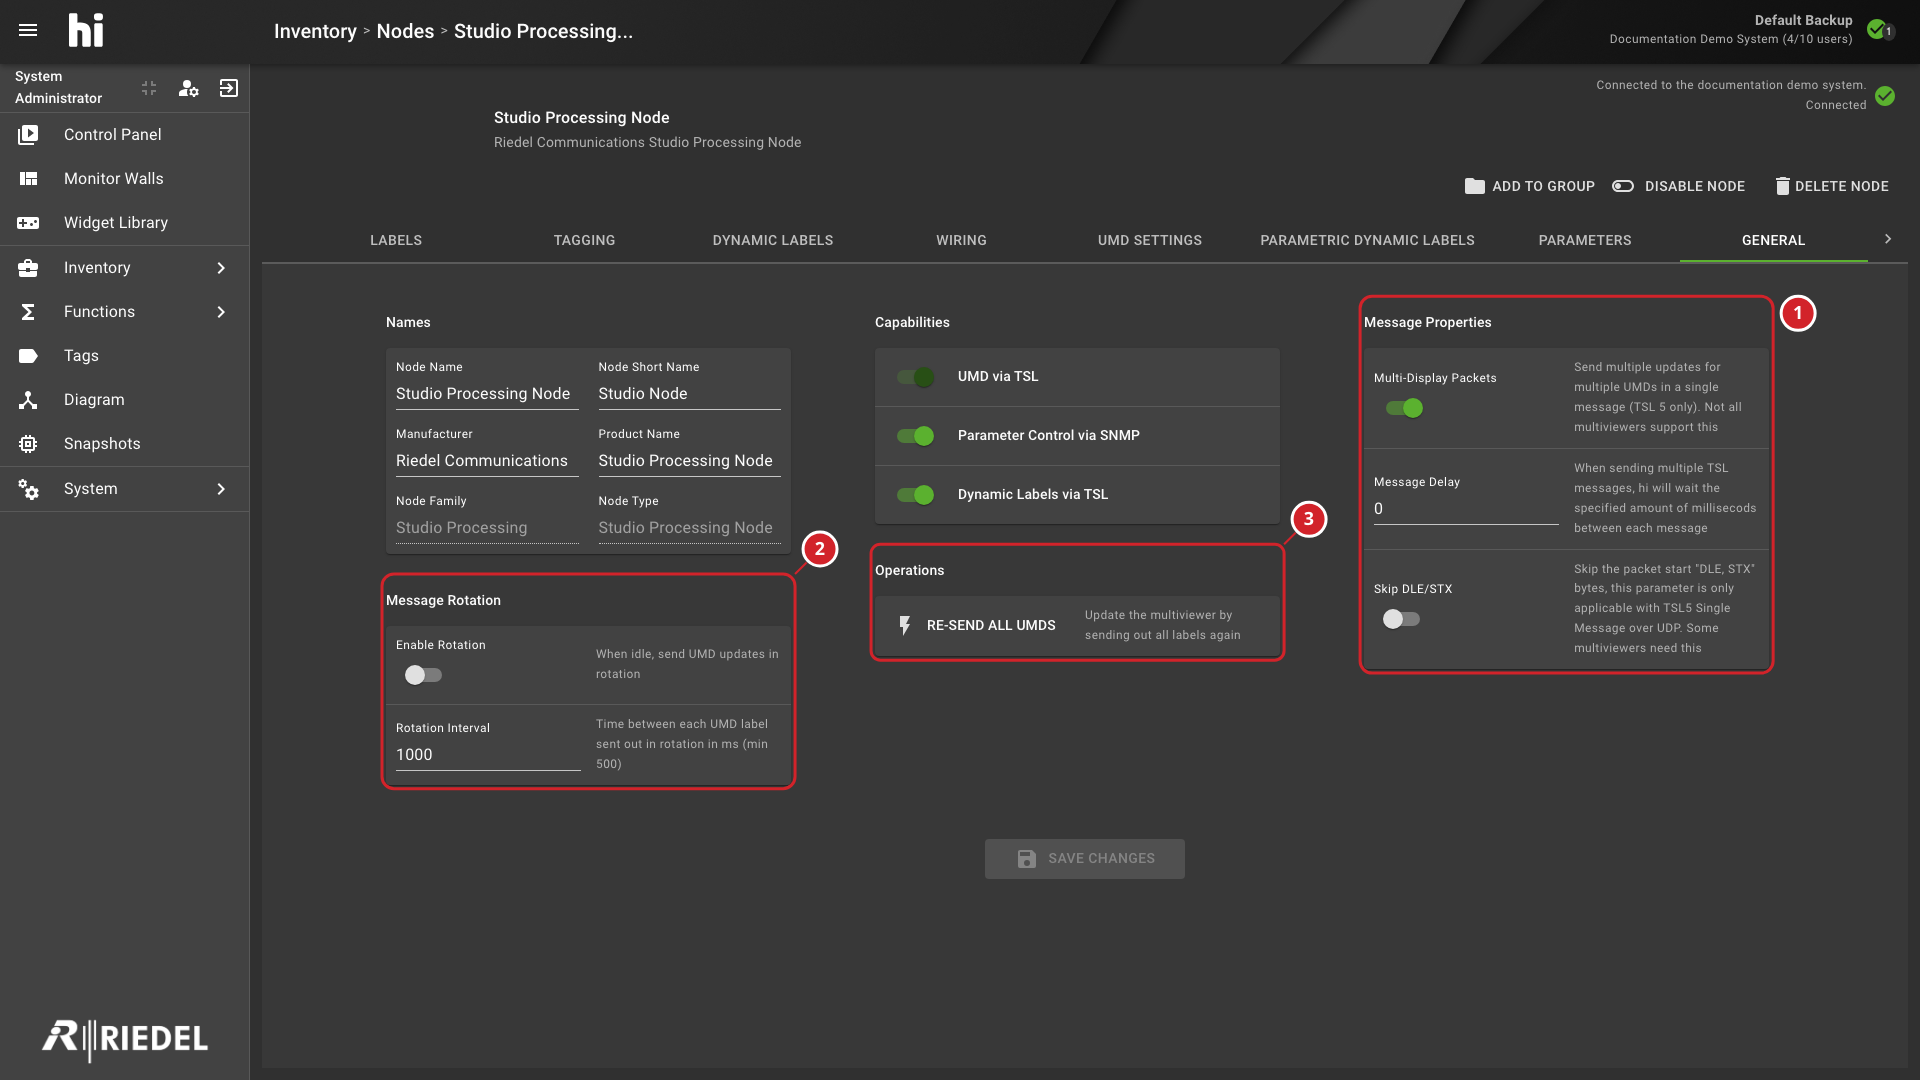
Task: Click the Monitor Walls icon
Action: (x=28, y=178)
